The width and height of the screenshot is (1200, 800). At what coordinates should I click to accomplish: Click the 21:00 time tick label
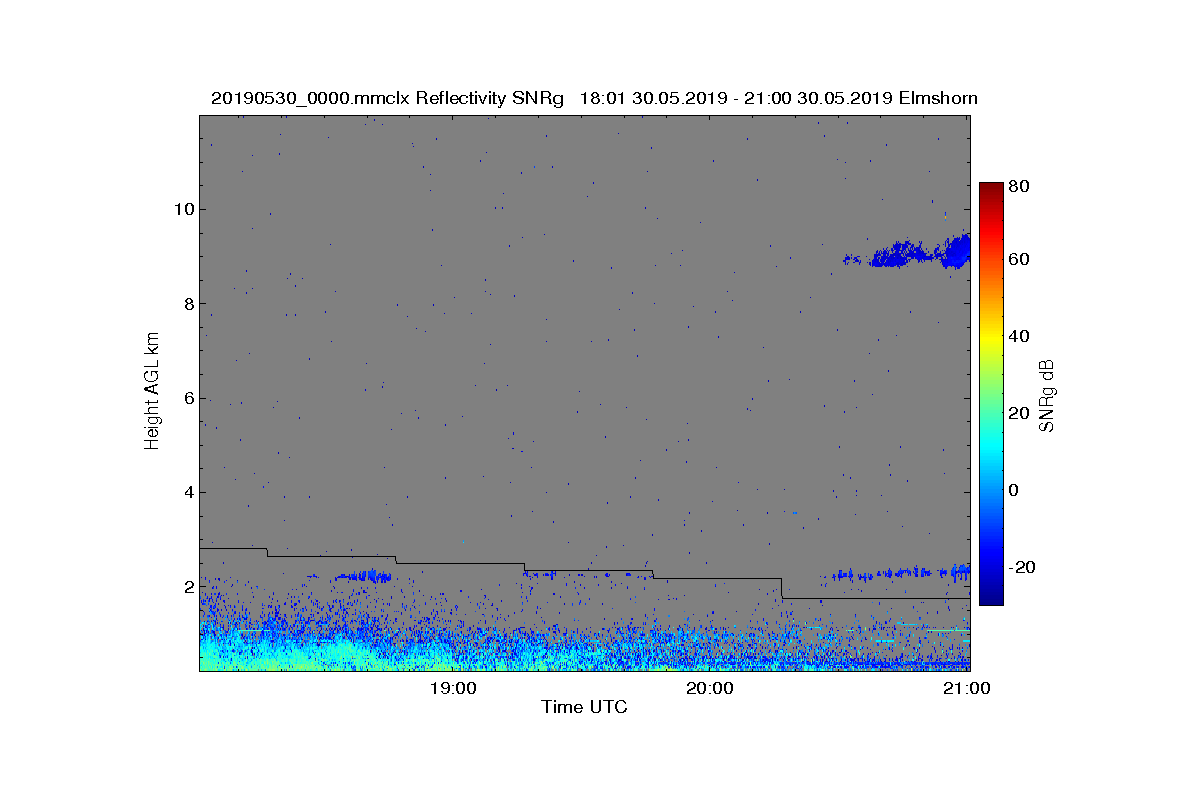tap(967, 688)
